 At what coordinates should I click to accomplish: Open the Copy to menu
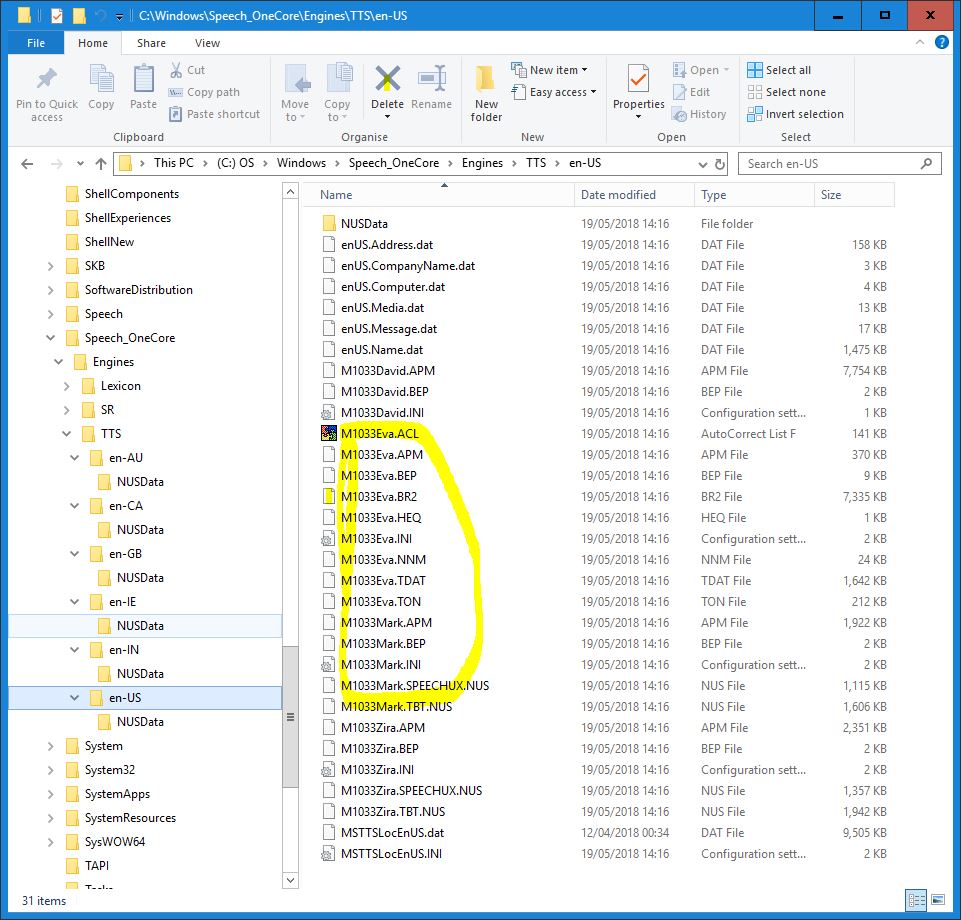coord(336,93)
